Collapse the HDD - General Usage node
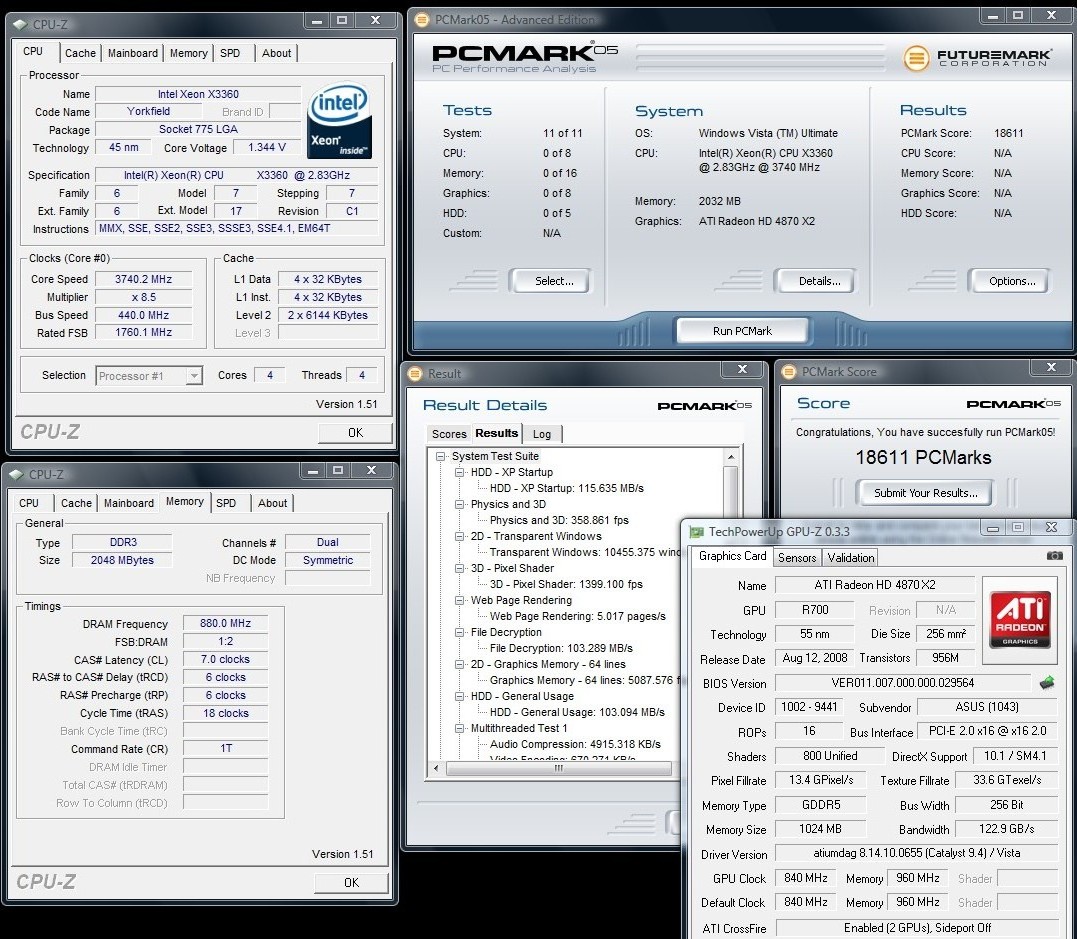This screenshot has width=1077, height=939. pyautogui.click(x=460, y=697)
